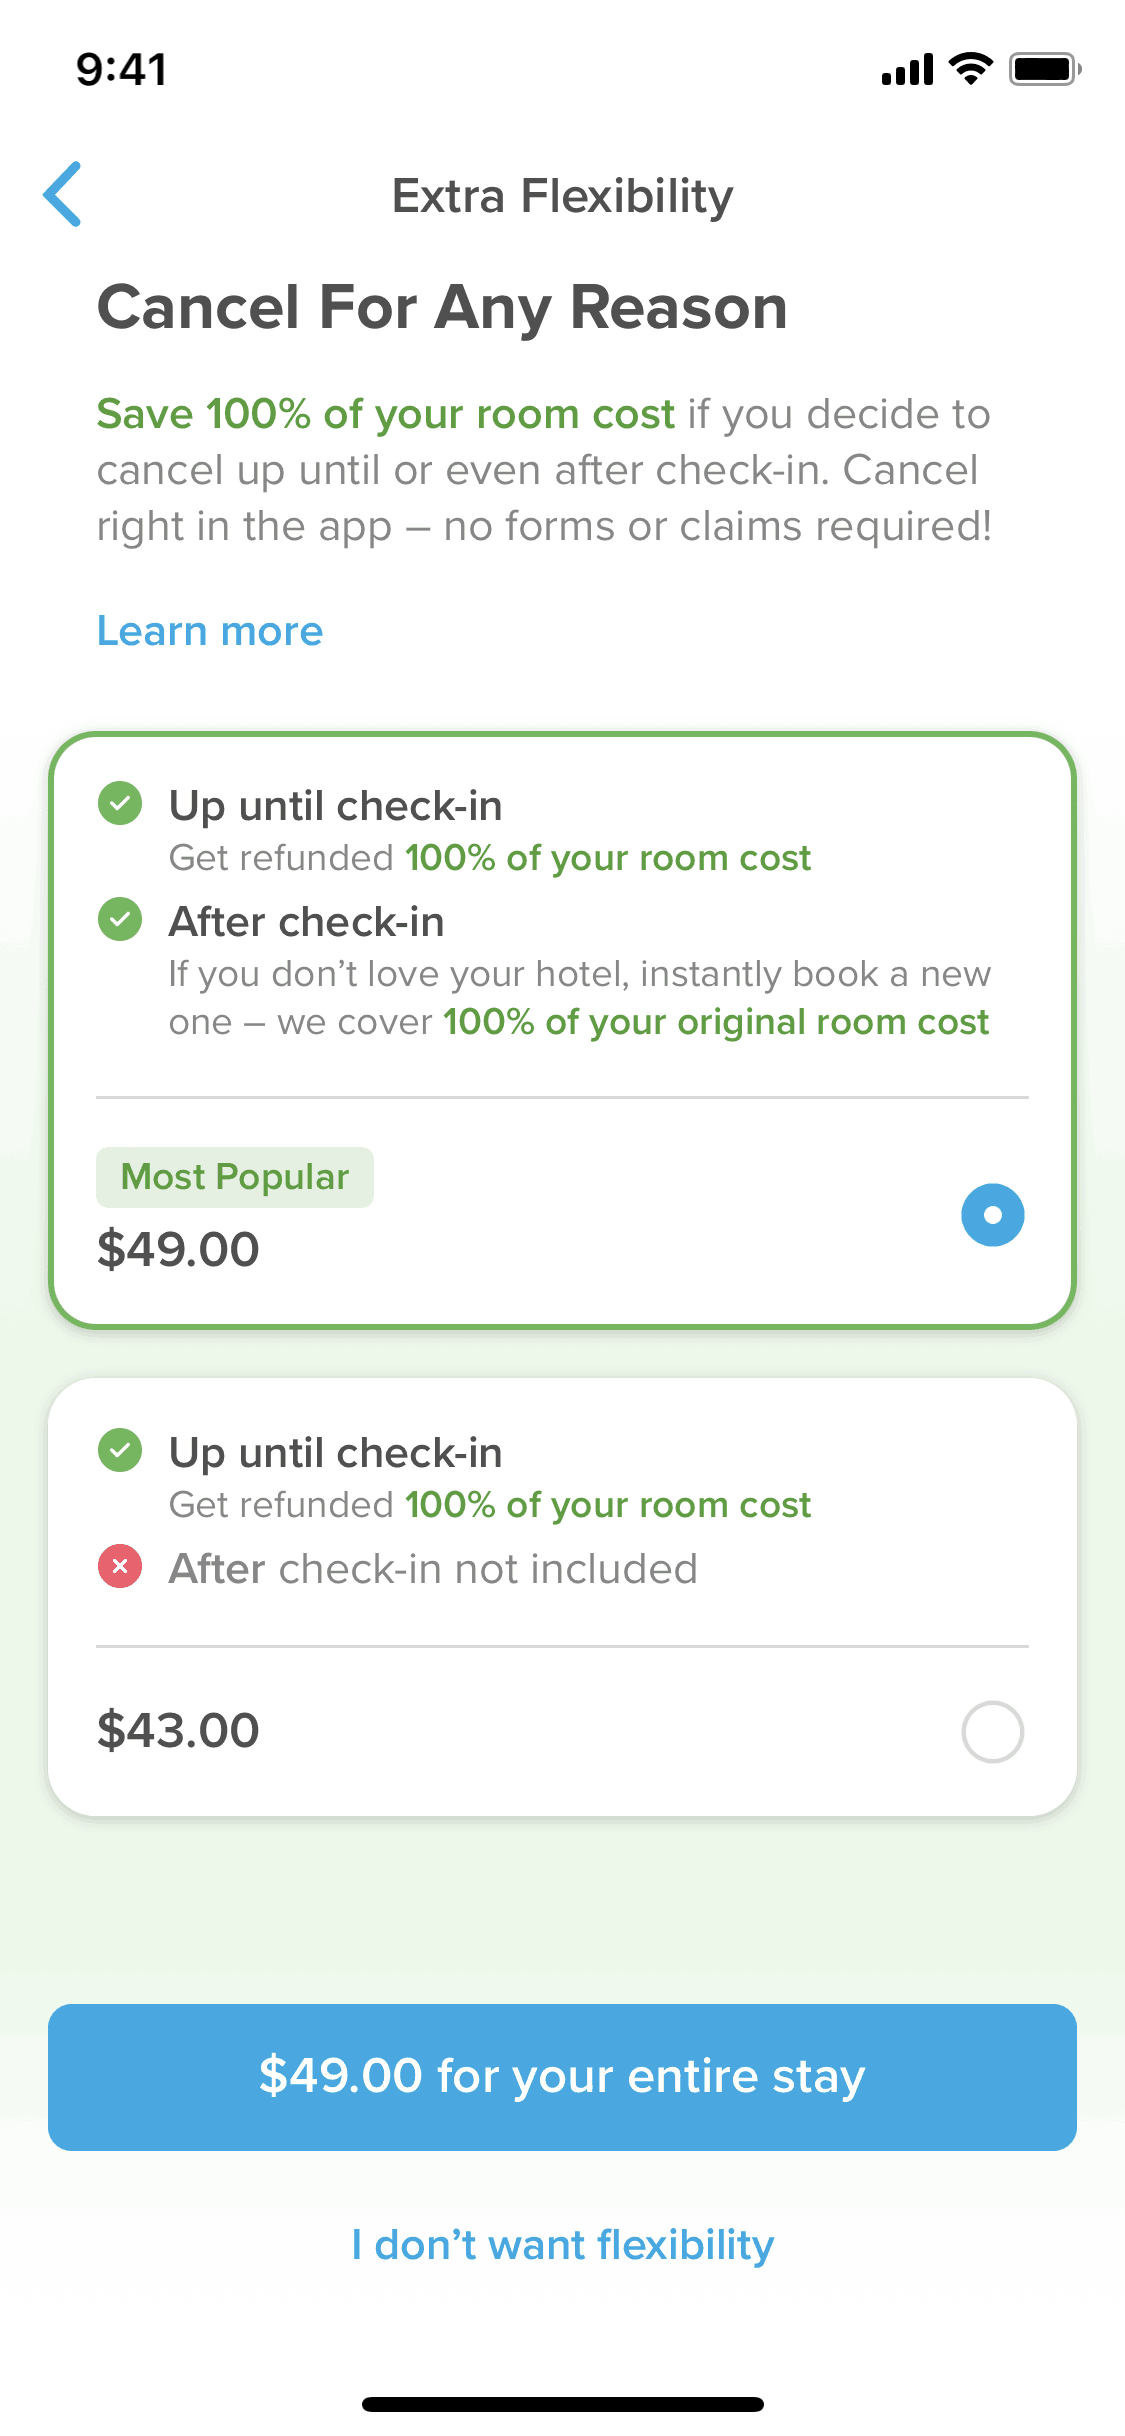
Task: Select the $43.00 plan radio button
Action: tap(992, 1731)
